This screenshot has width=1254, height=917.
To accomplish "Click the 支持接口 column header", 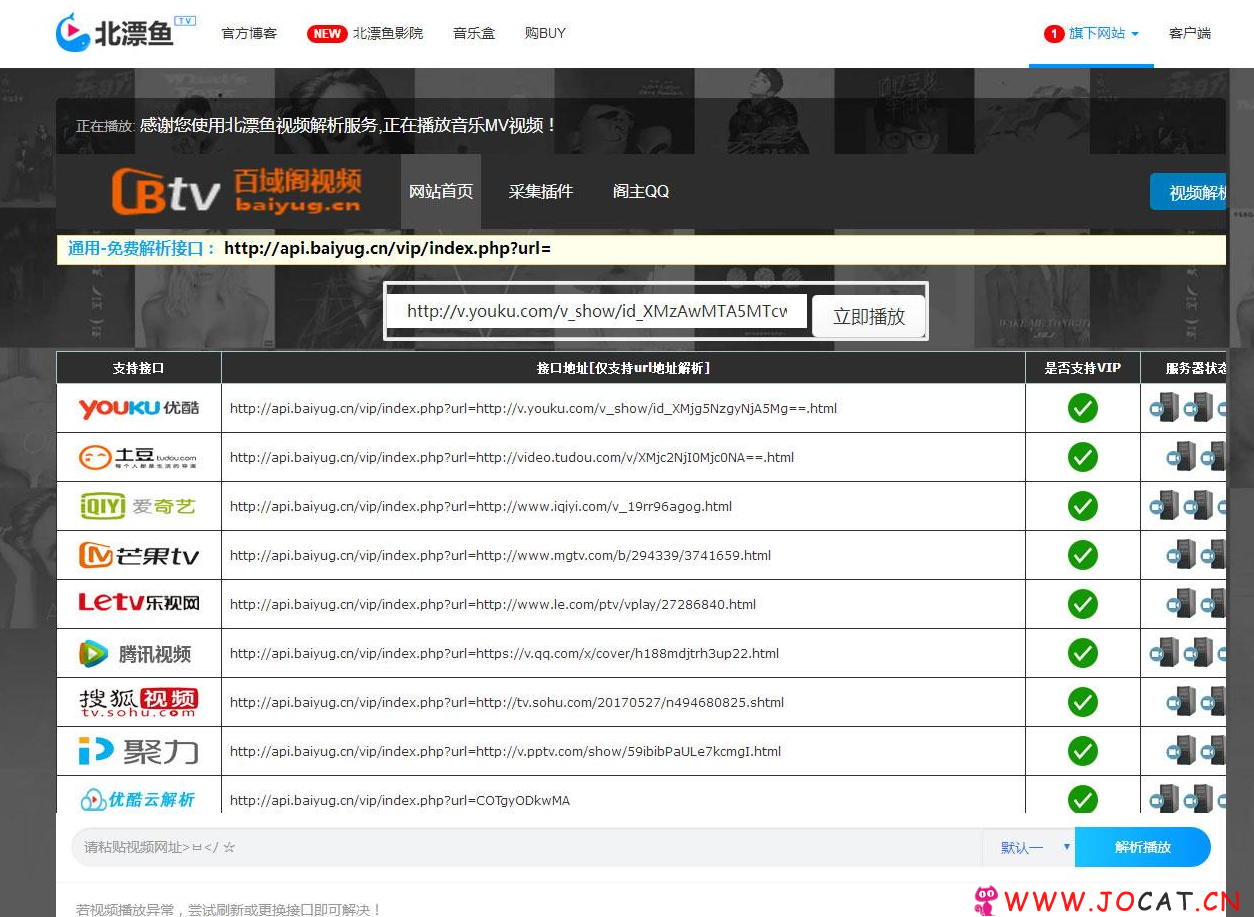I will (x=138, y=368).
